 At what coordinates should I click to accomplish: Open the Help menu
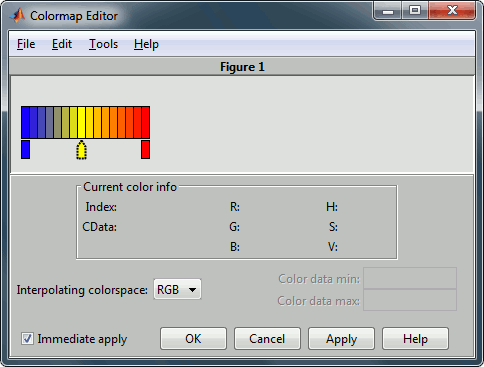(146, 44)
